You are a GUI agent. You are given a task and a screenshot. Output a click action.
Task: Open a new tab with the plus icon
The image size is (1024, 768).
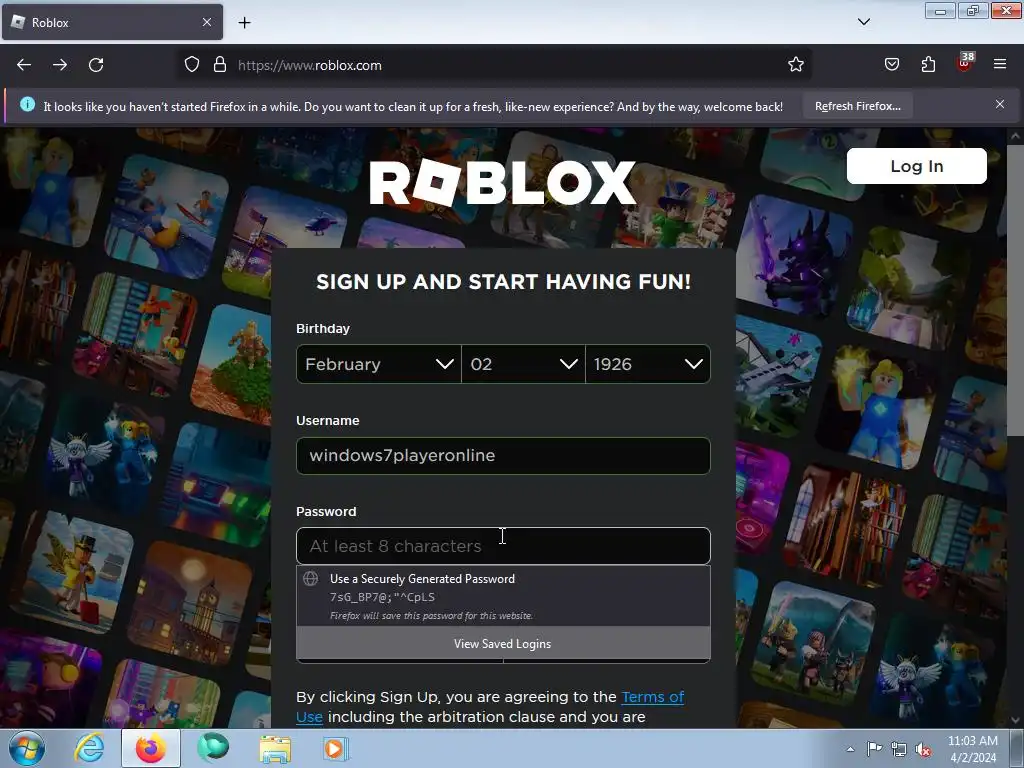coord(245,23)
